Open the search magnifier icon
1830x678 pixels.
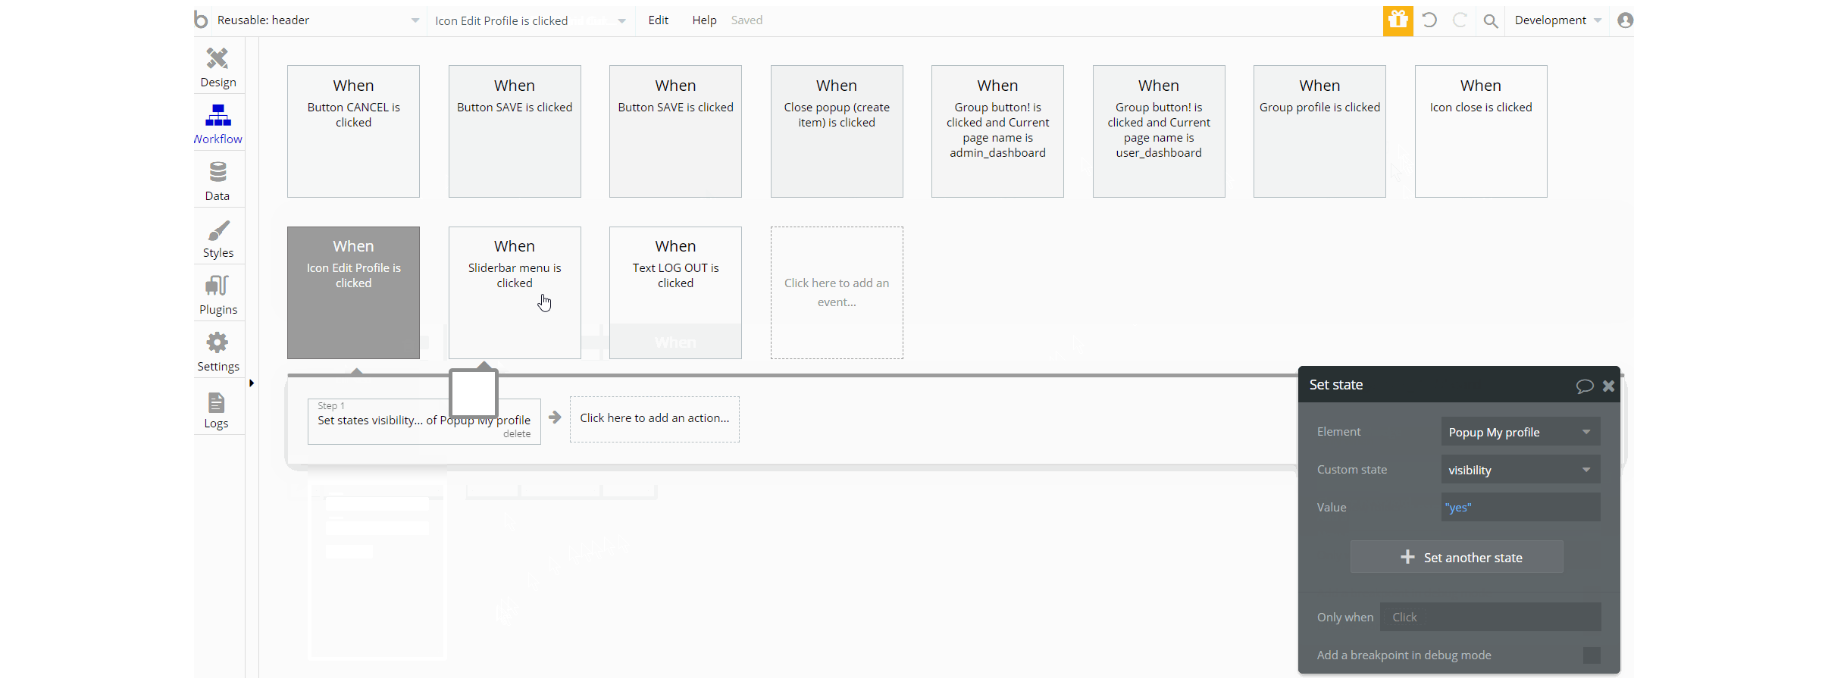tap(1490, 20)
